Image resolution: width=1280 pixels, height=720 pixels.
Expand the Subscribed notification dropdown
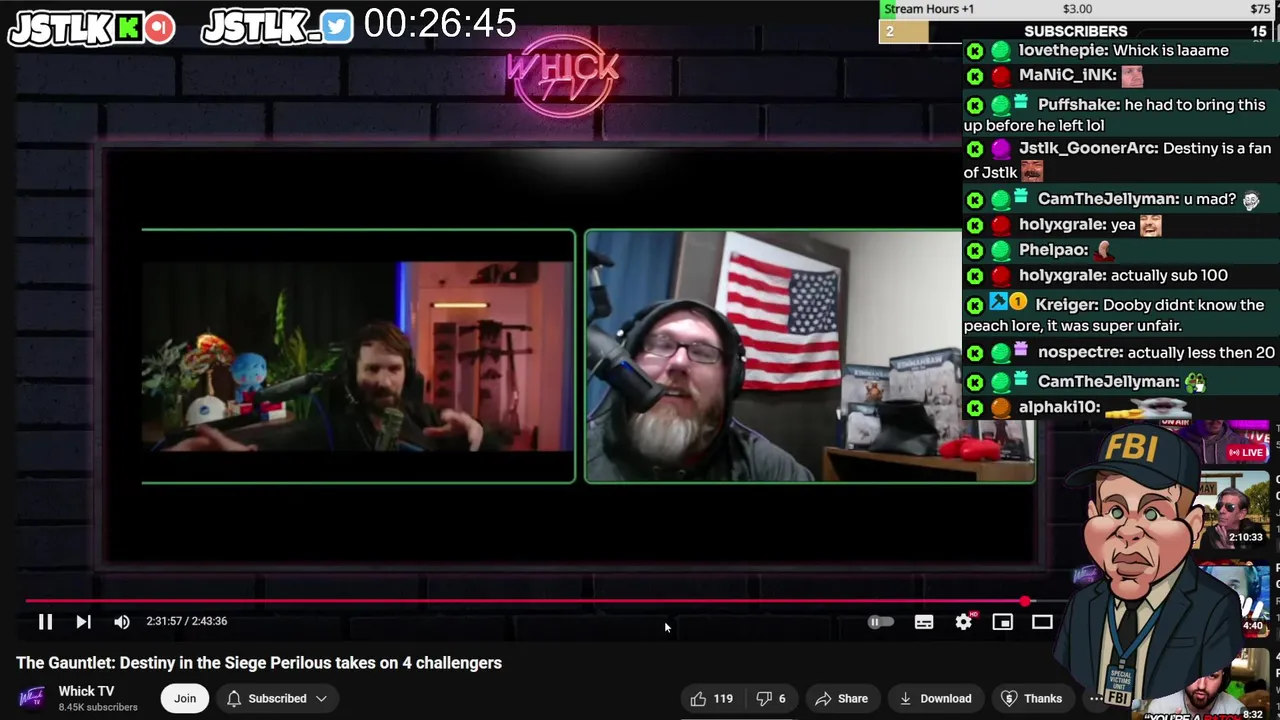277,699
